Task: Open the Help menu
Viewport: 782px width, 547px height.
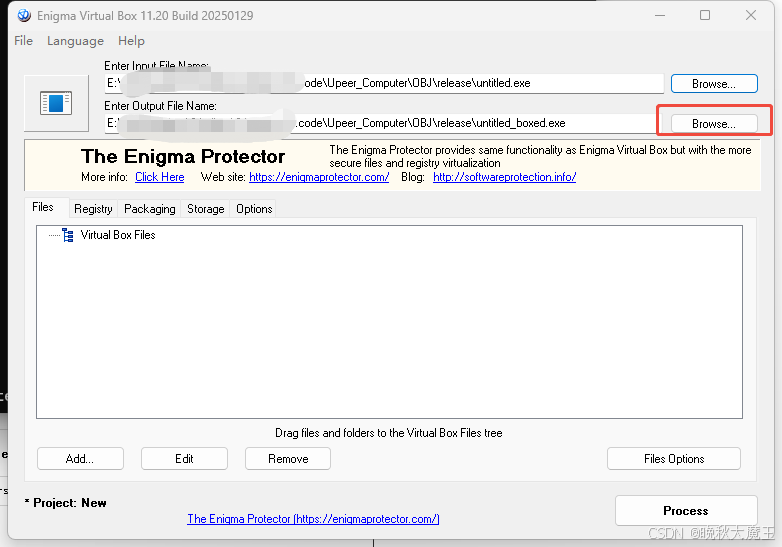Action: [131, 41]
